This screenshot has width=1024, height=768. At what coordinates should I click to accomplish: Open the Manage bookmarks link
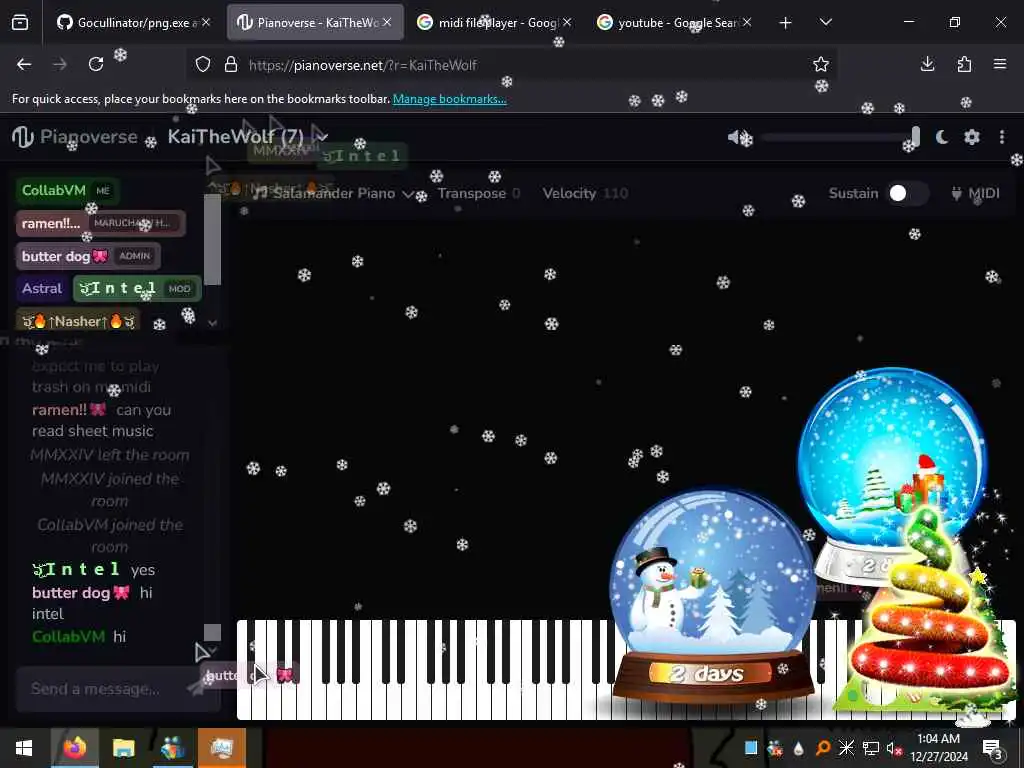tap(449, 99)
